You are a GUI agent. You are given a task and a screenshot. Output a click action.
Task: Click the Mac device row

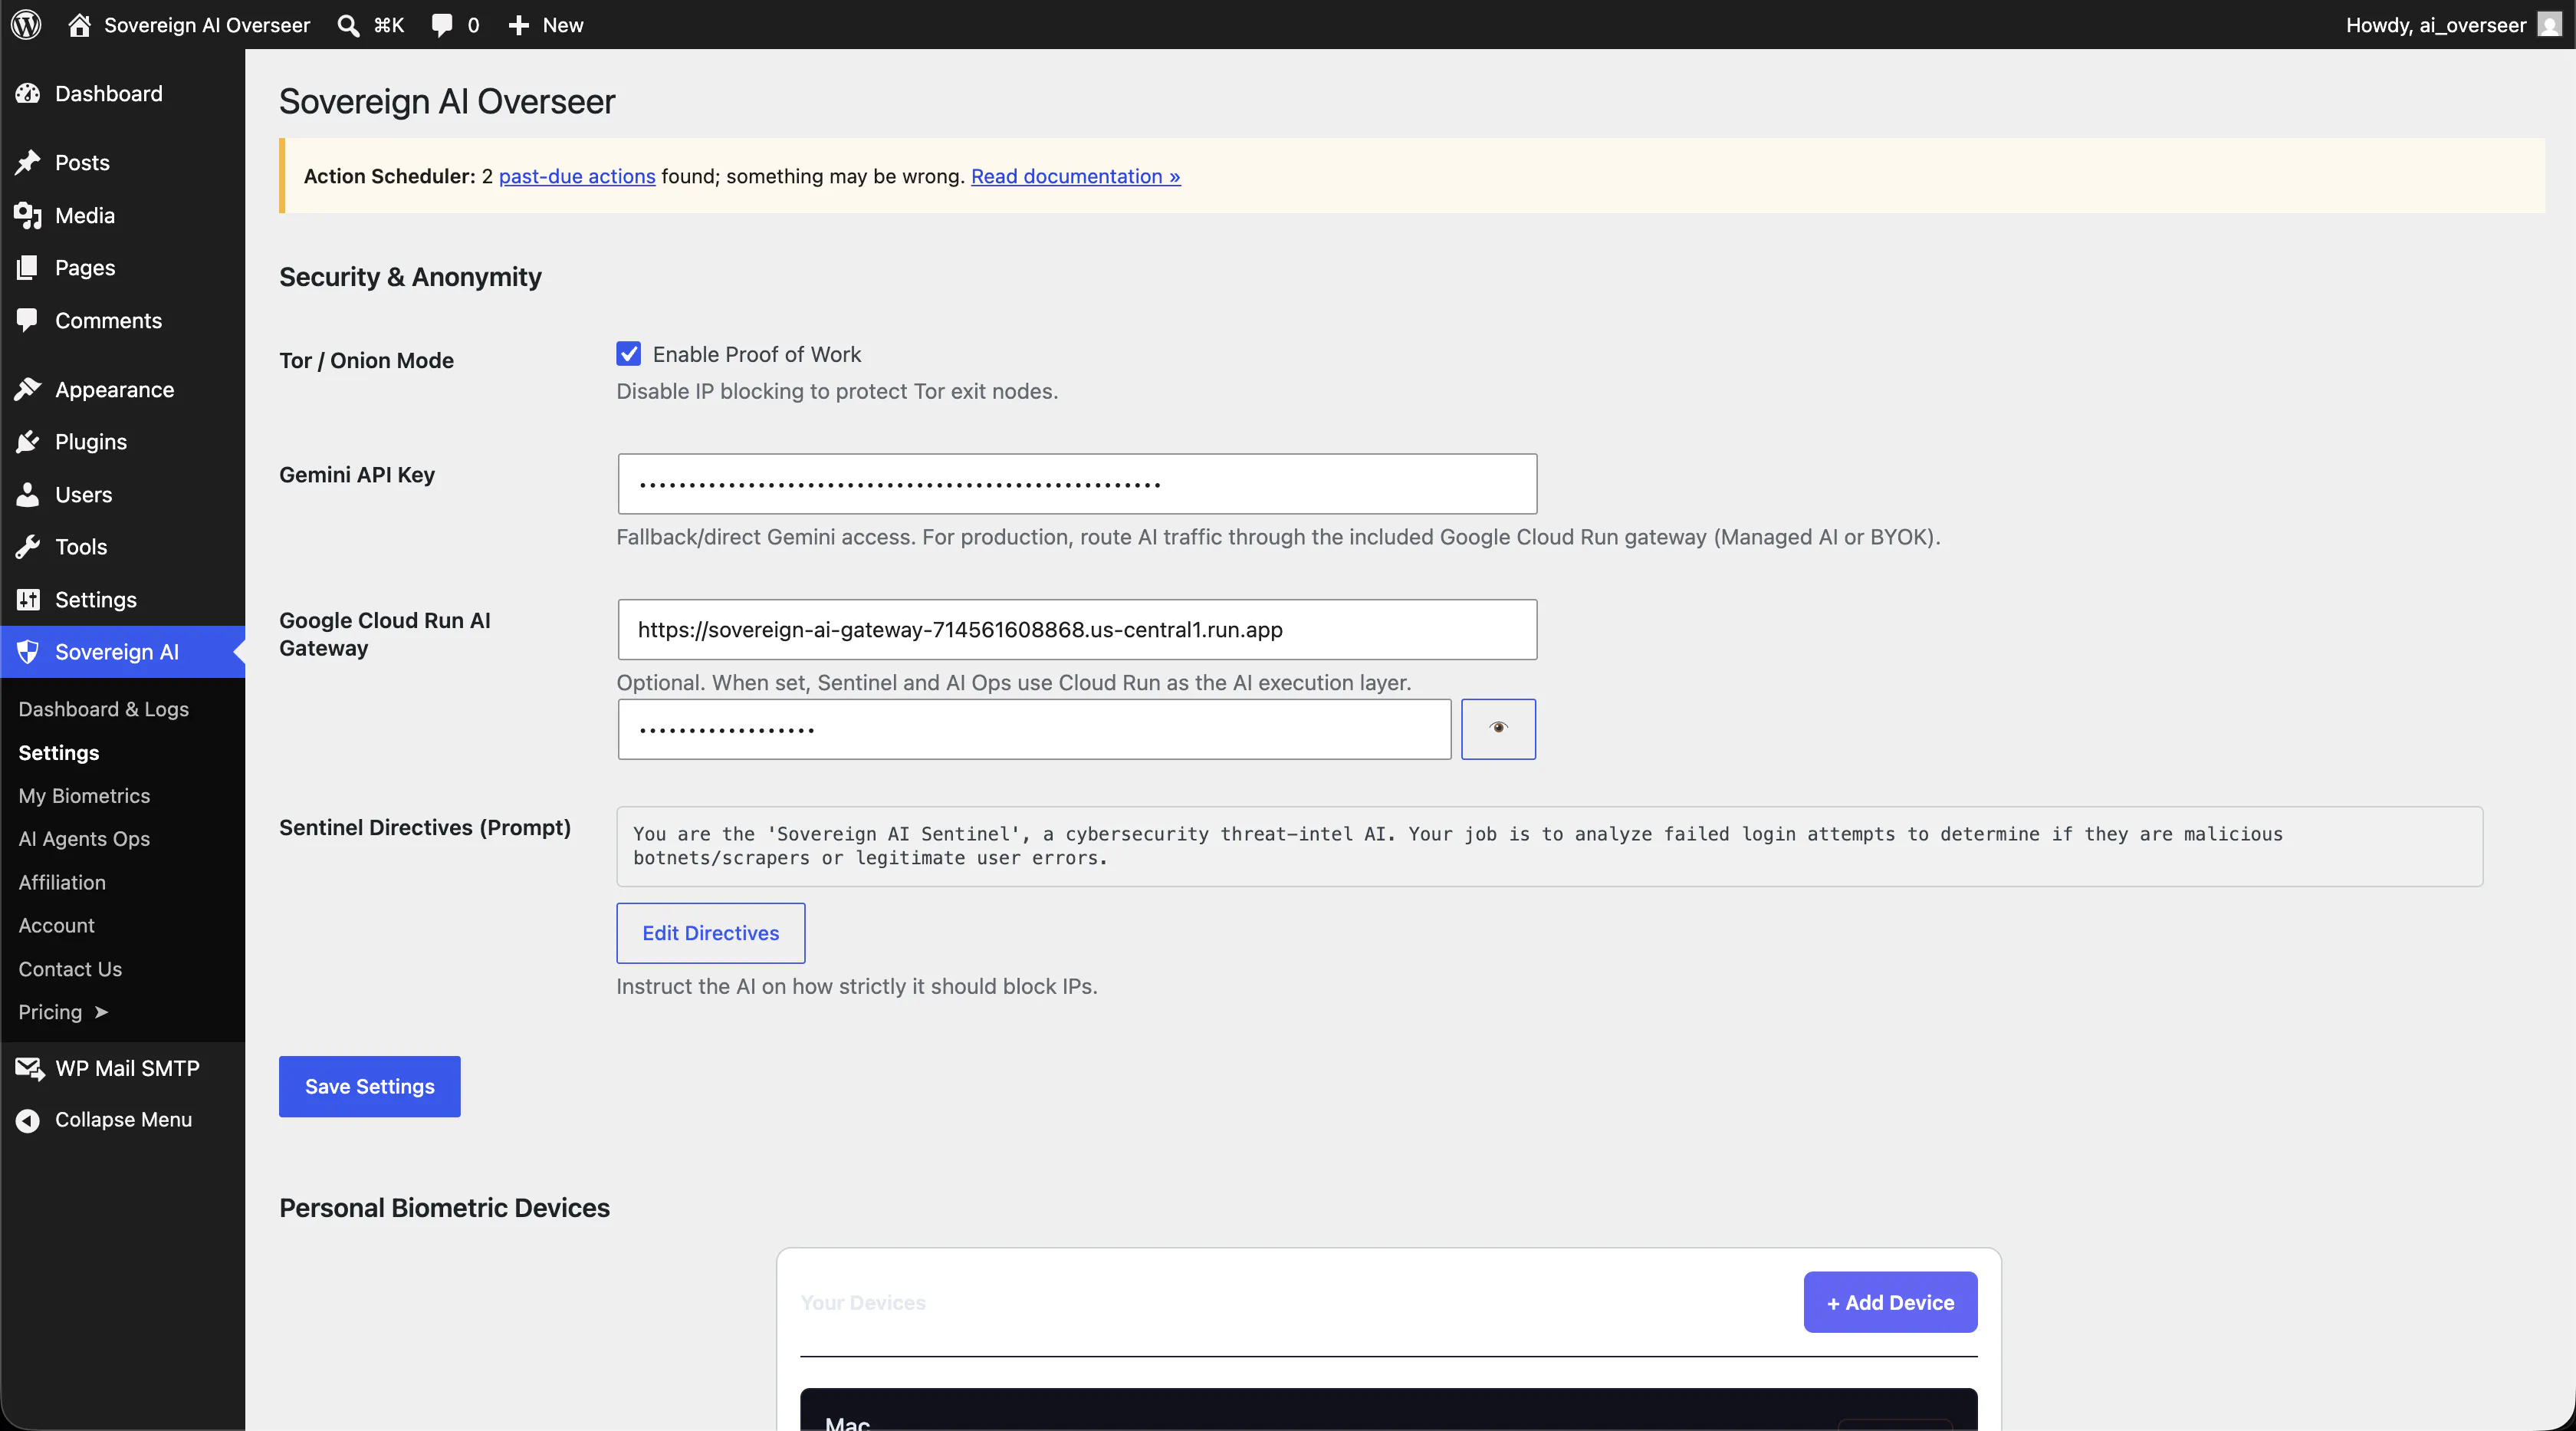coord(1388,1410)
